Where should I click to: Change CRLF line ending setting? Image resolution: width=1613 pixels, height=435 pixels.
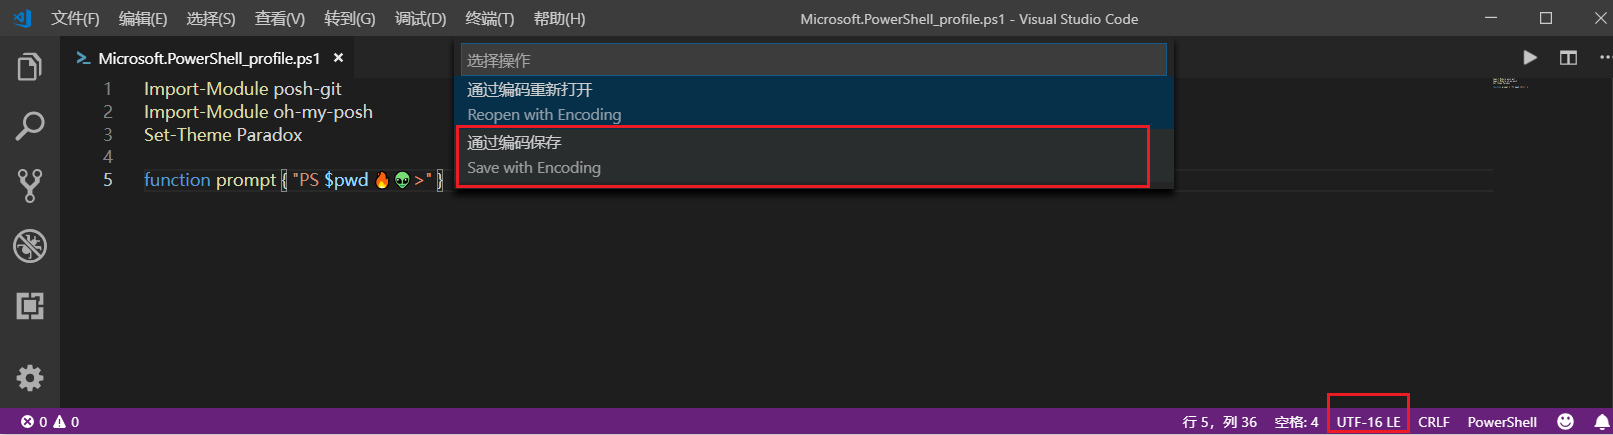(1433, 422)
